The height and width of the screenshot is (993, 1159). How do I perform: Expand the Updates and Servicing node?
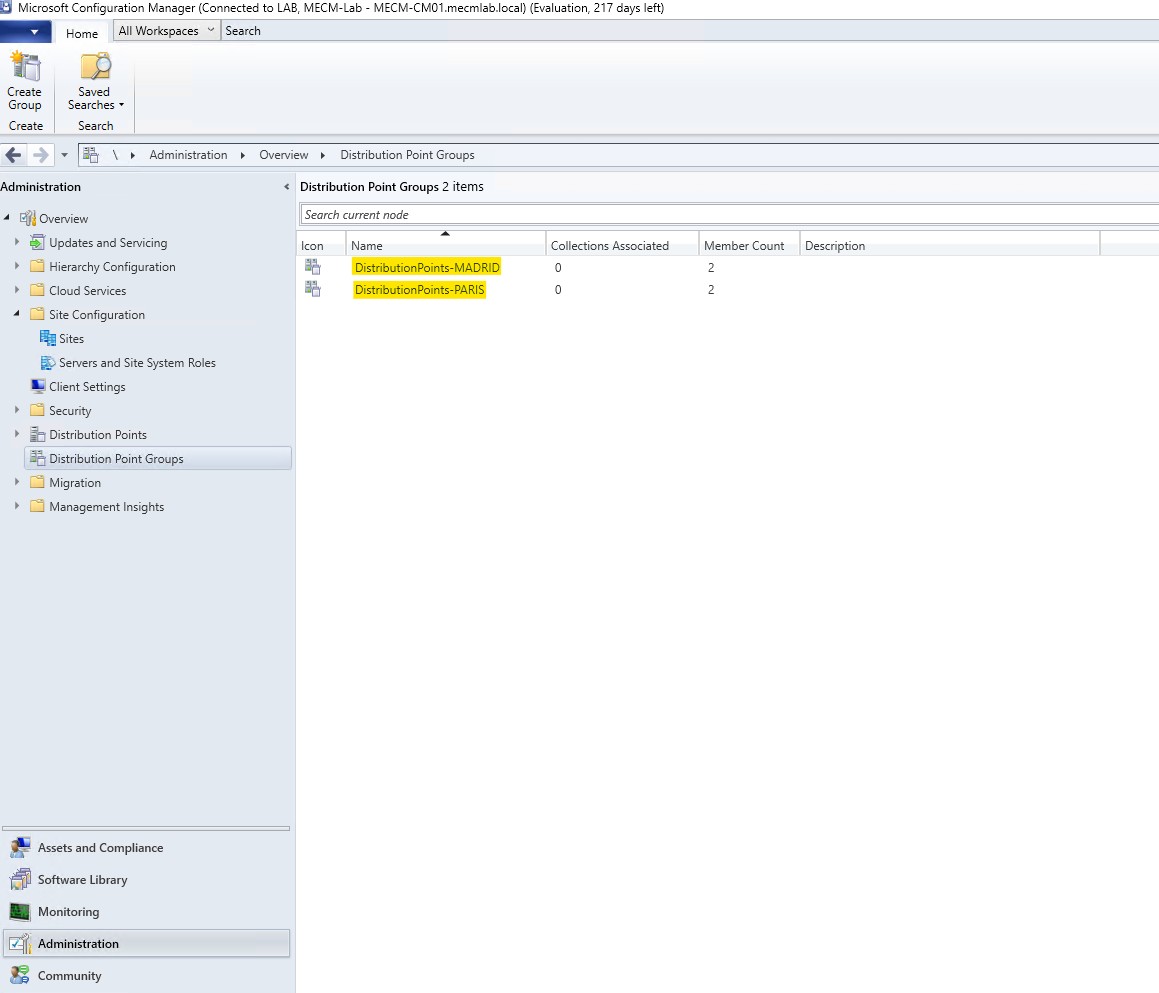coord(17,243)
